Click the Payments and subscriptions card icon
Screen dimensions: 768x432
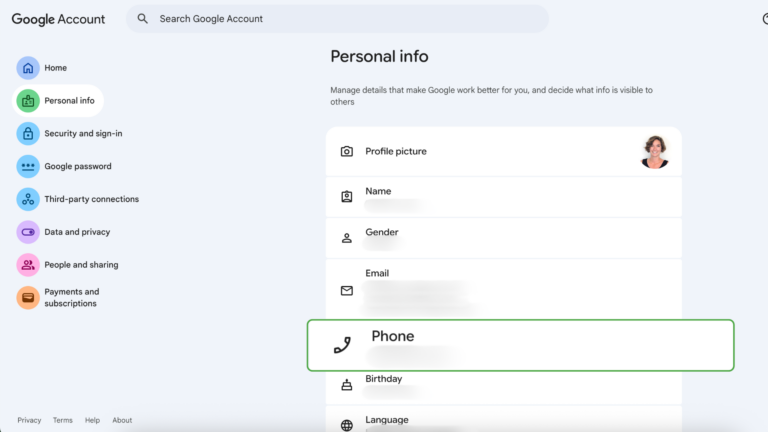coord(28,297)
